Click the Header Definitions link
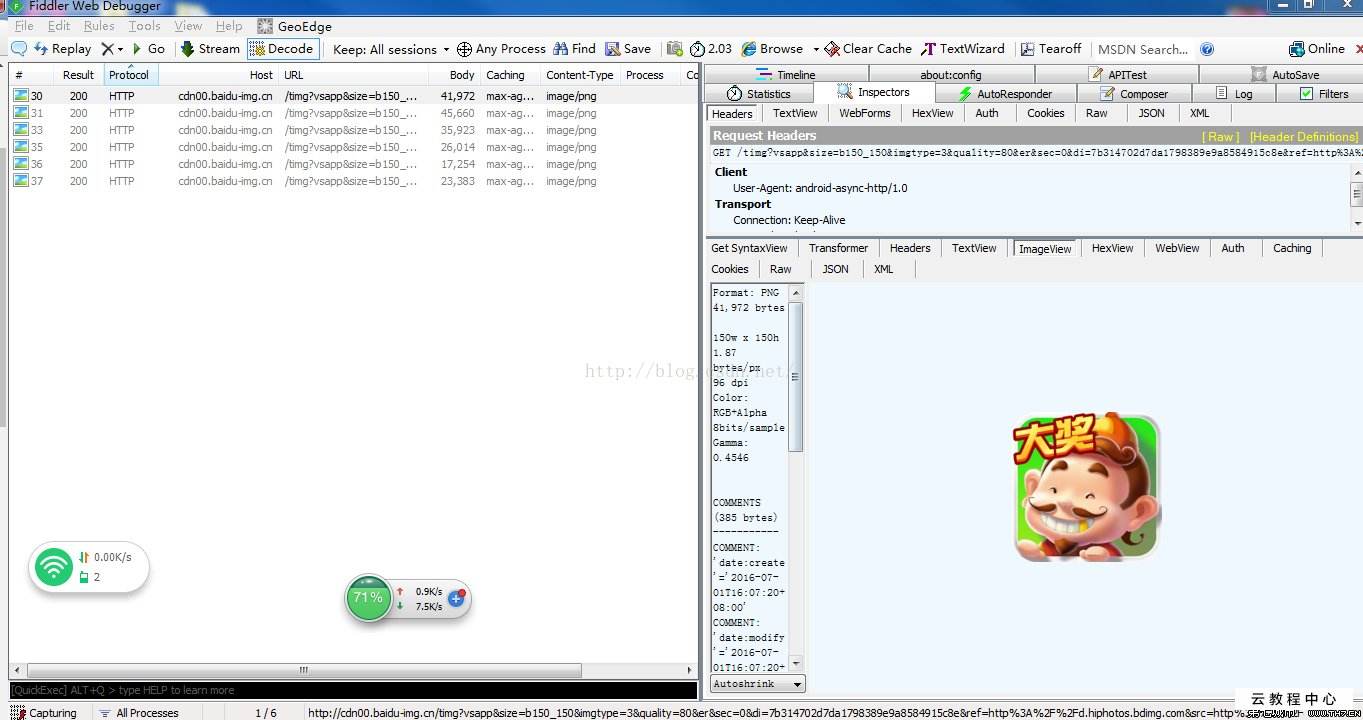 coord(1304,136)
